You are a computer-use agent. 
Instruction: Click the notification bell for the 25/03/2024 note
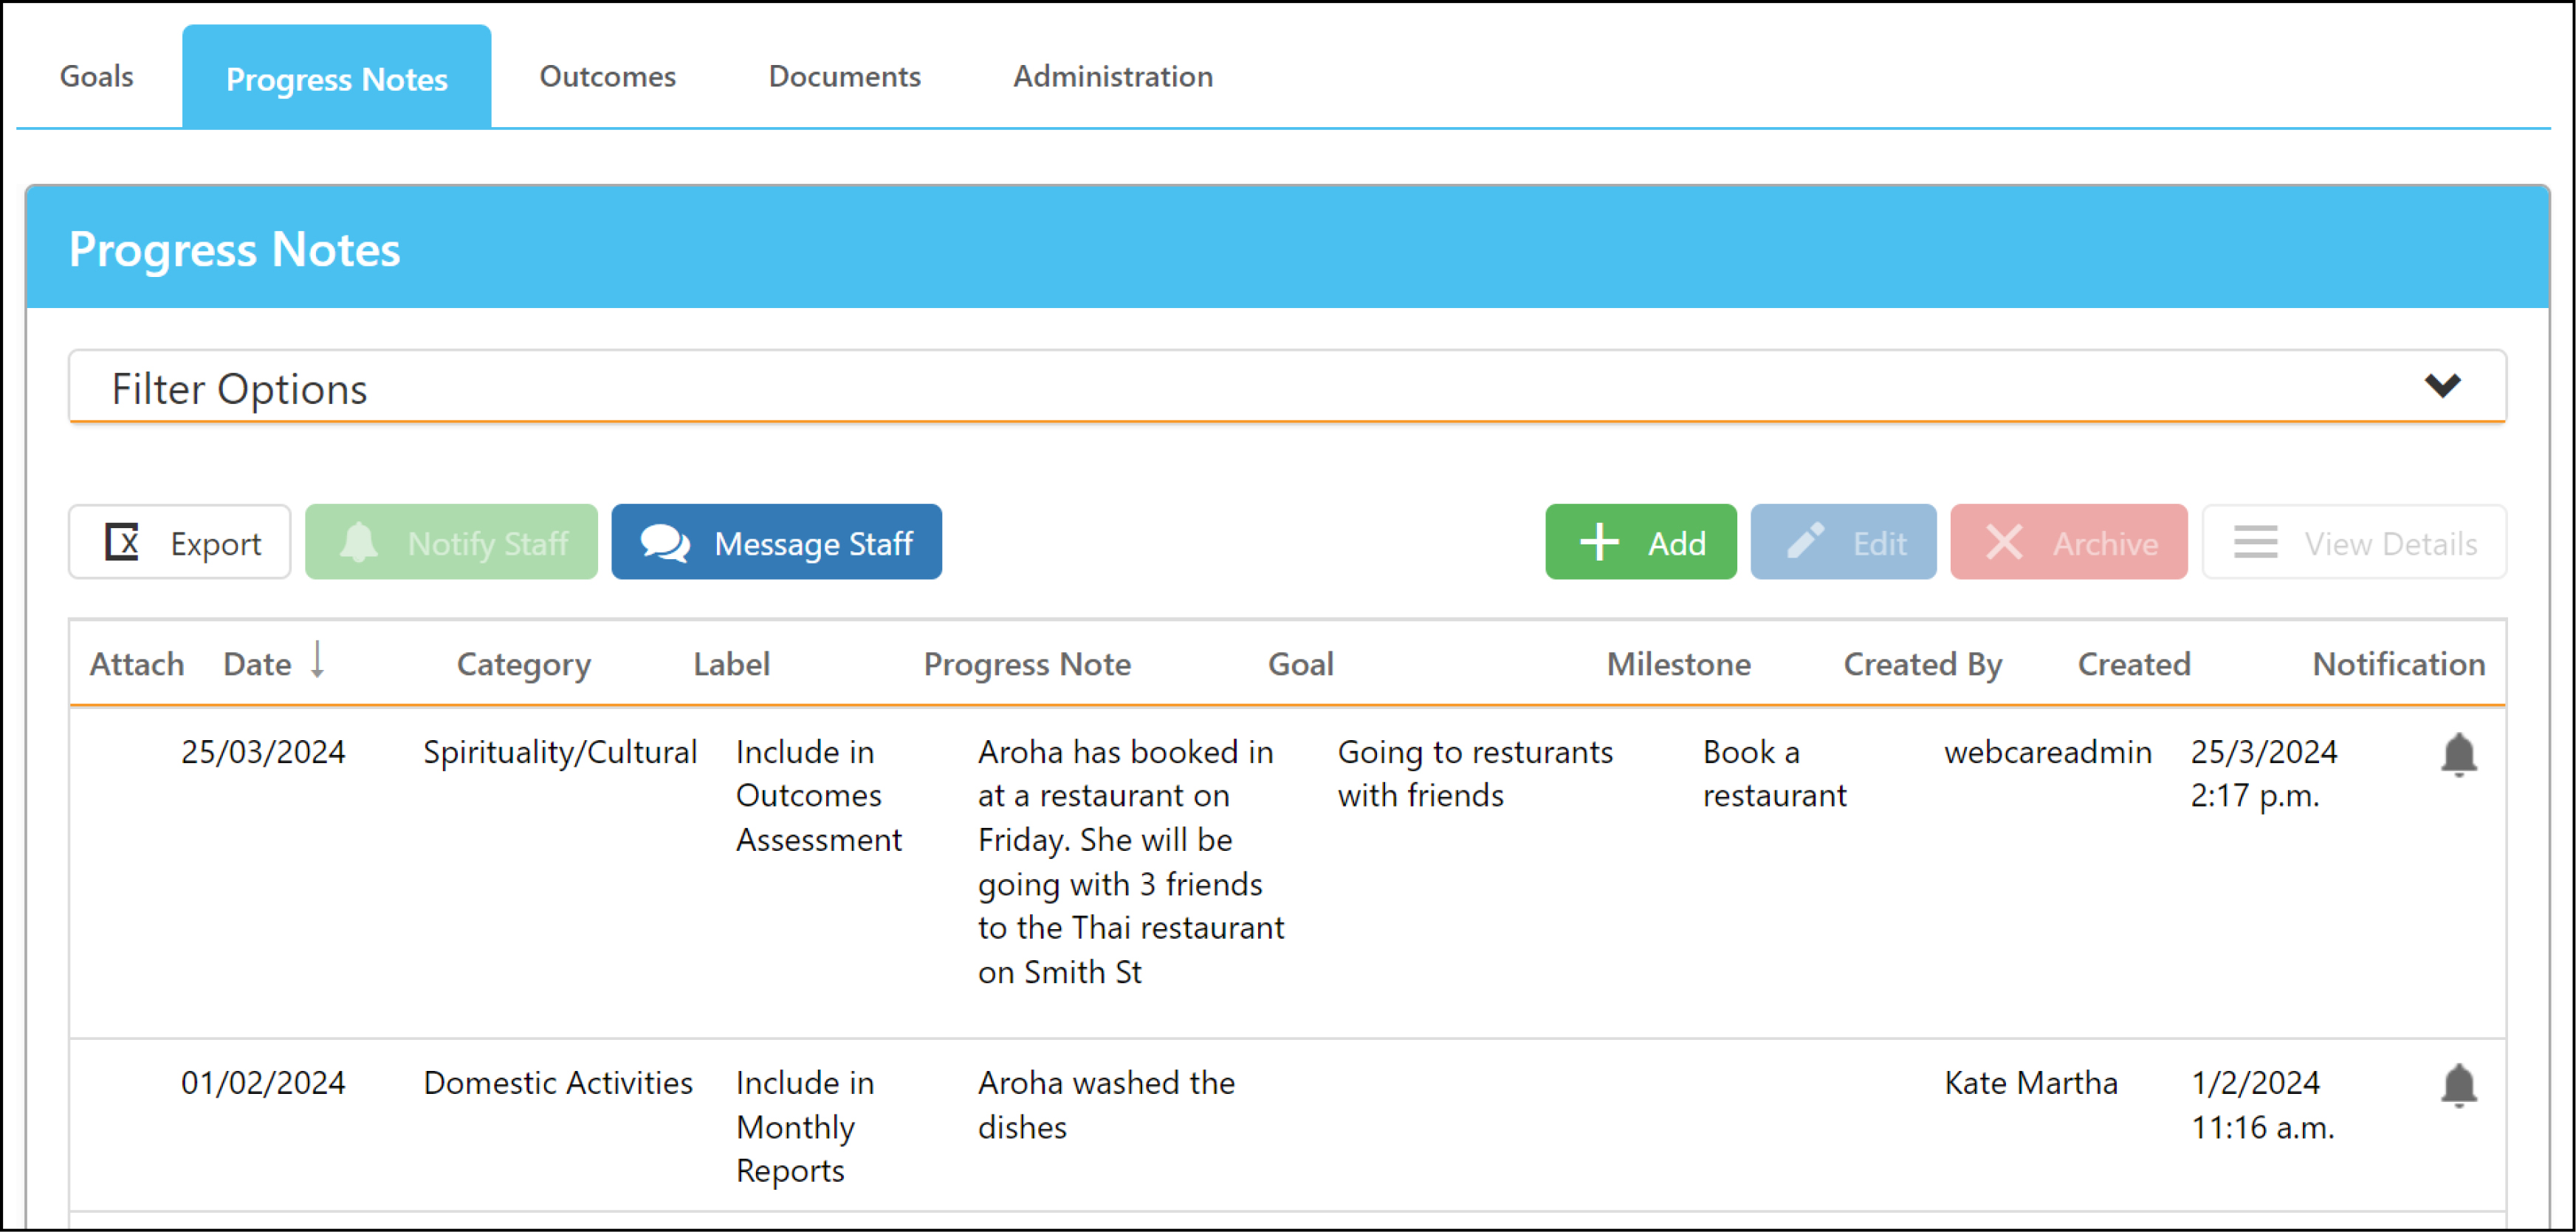[x=2458, y=755]
